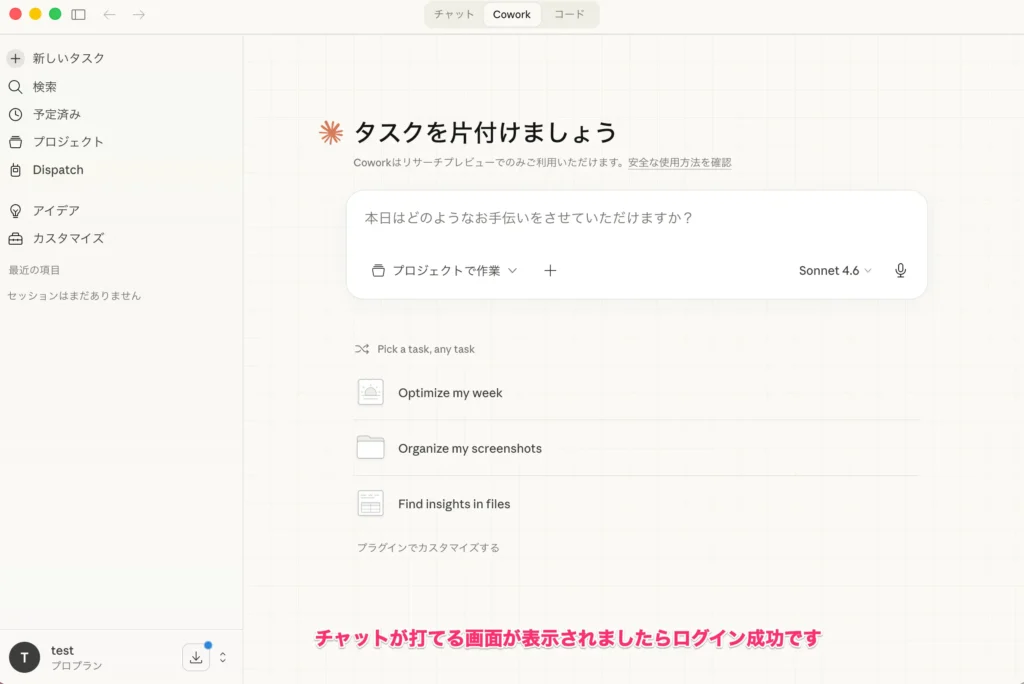Click the microphone icon for voice input
This screenshot has width=1024, height=684.
[x=900, y=270]
